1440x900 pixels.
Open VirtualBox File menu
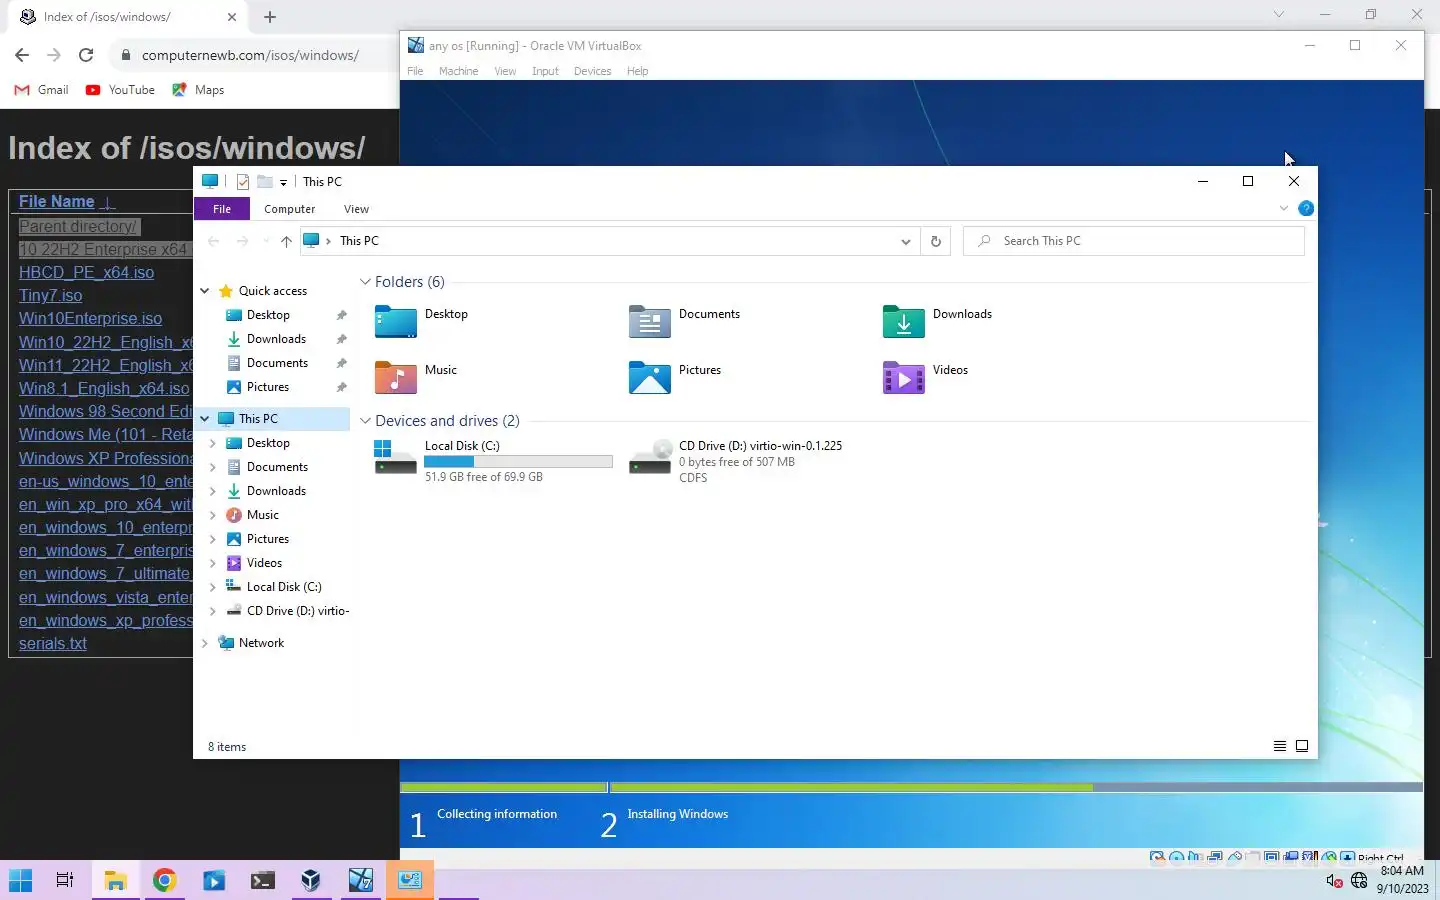point(415,71)
